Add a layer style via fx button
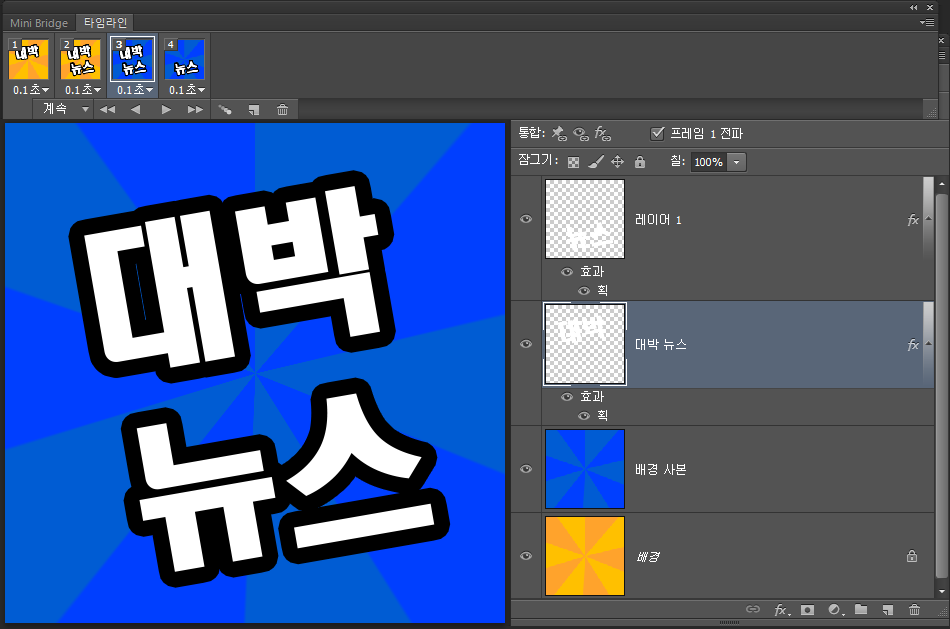Image resolution: width=950 pixels, height=629 pixels. (x=782, y=610)
